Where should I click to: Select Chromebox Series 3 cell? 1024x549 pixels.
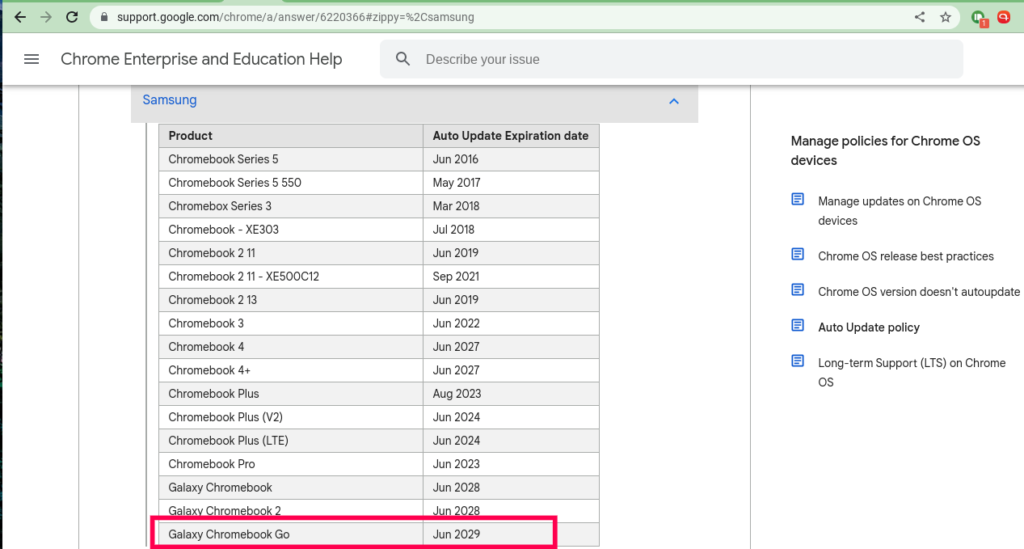pos(291,206)
